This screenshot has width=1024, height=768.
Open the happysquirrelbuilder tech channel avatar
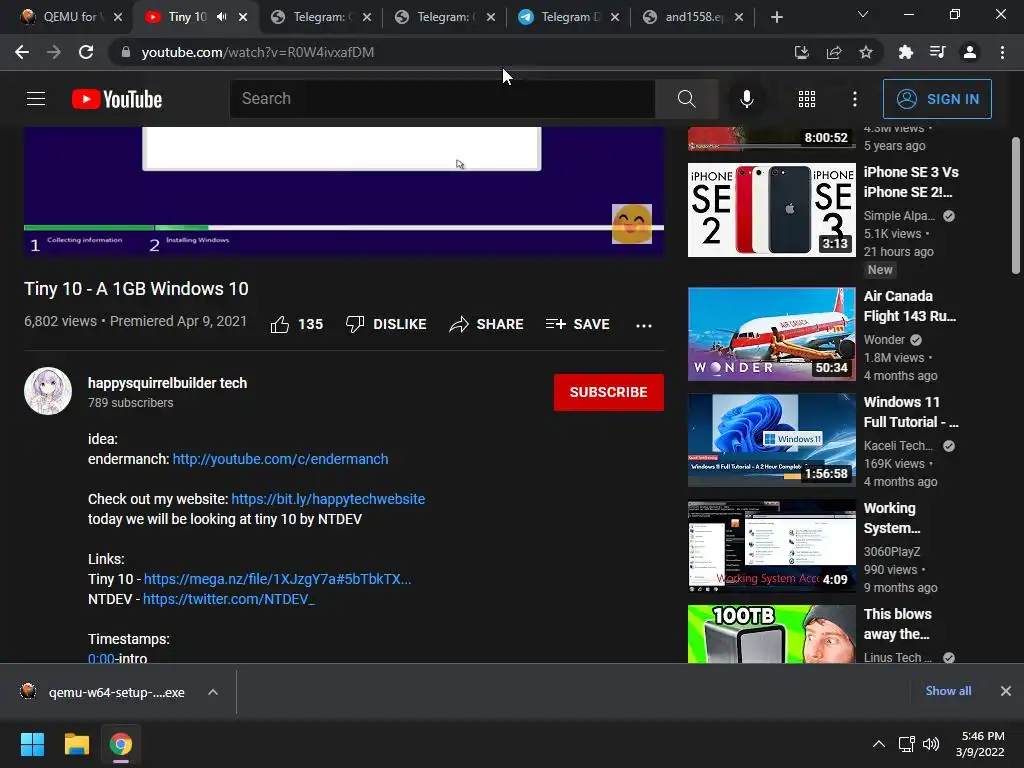click(48, 391)
